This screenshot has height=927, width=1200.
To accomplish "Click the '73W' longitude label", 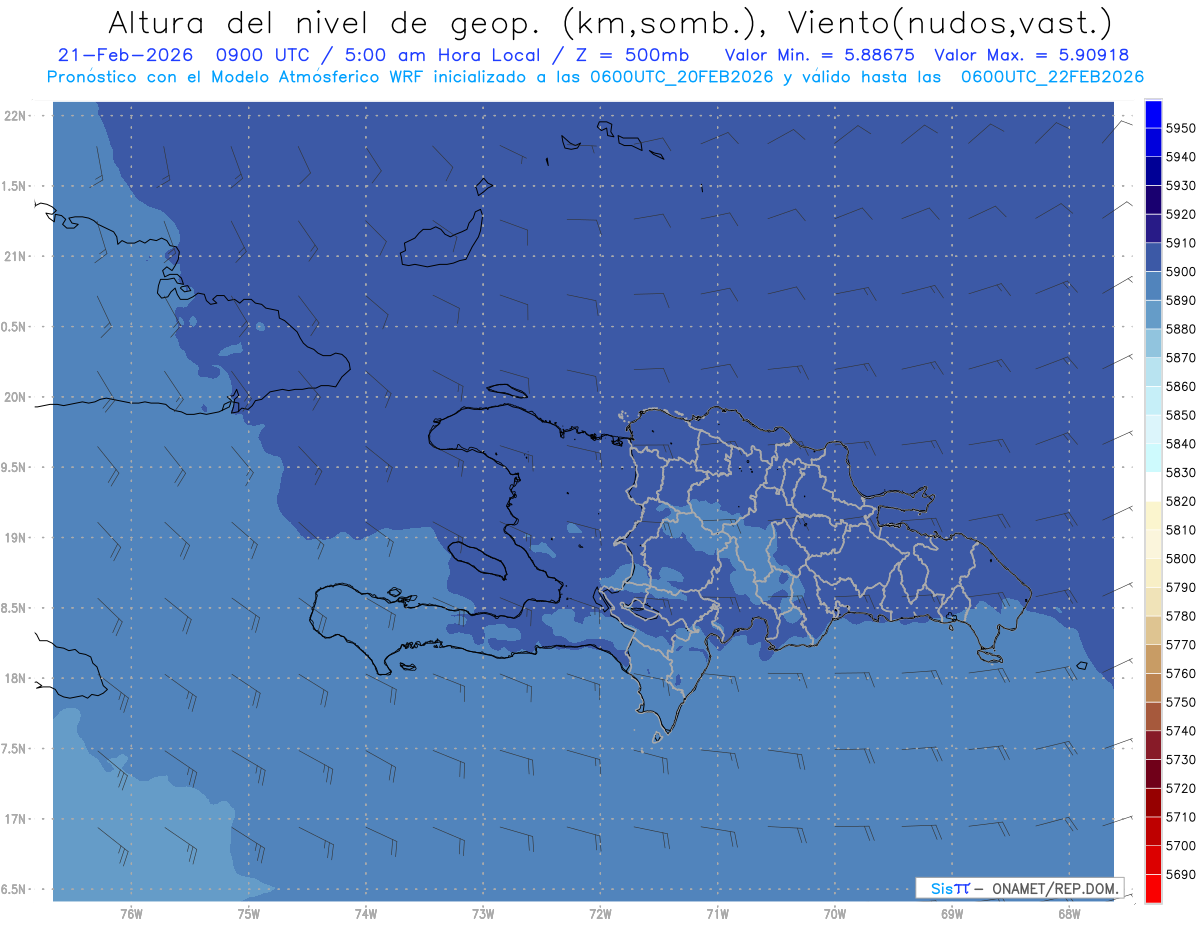I will [x=483, y=914].
